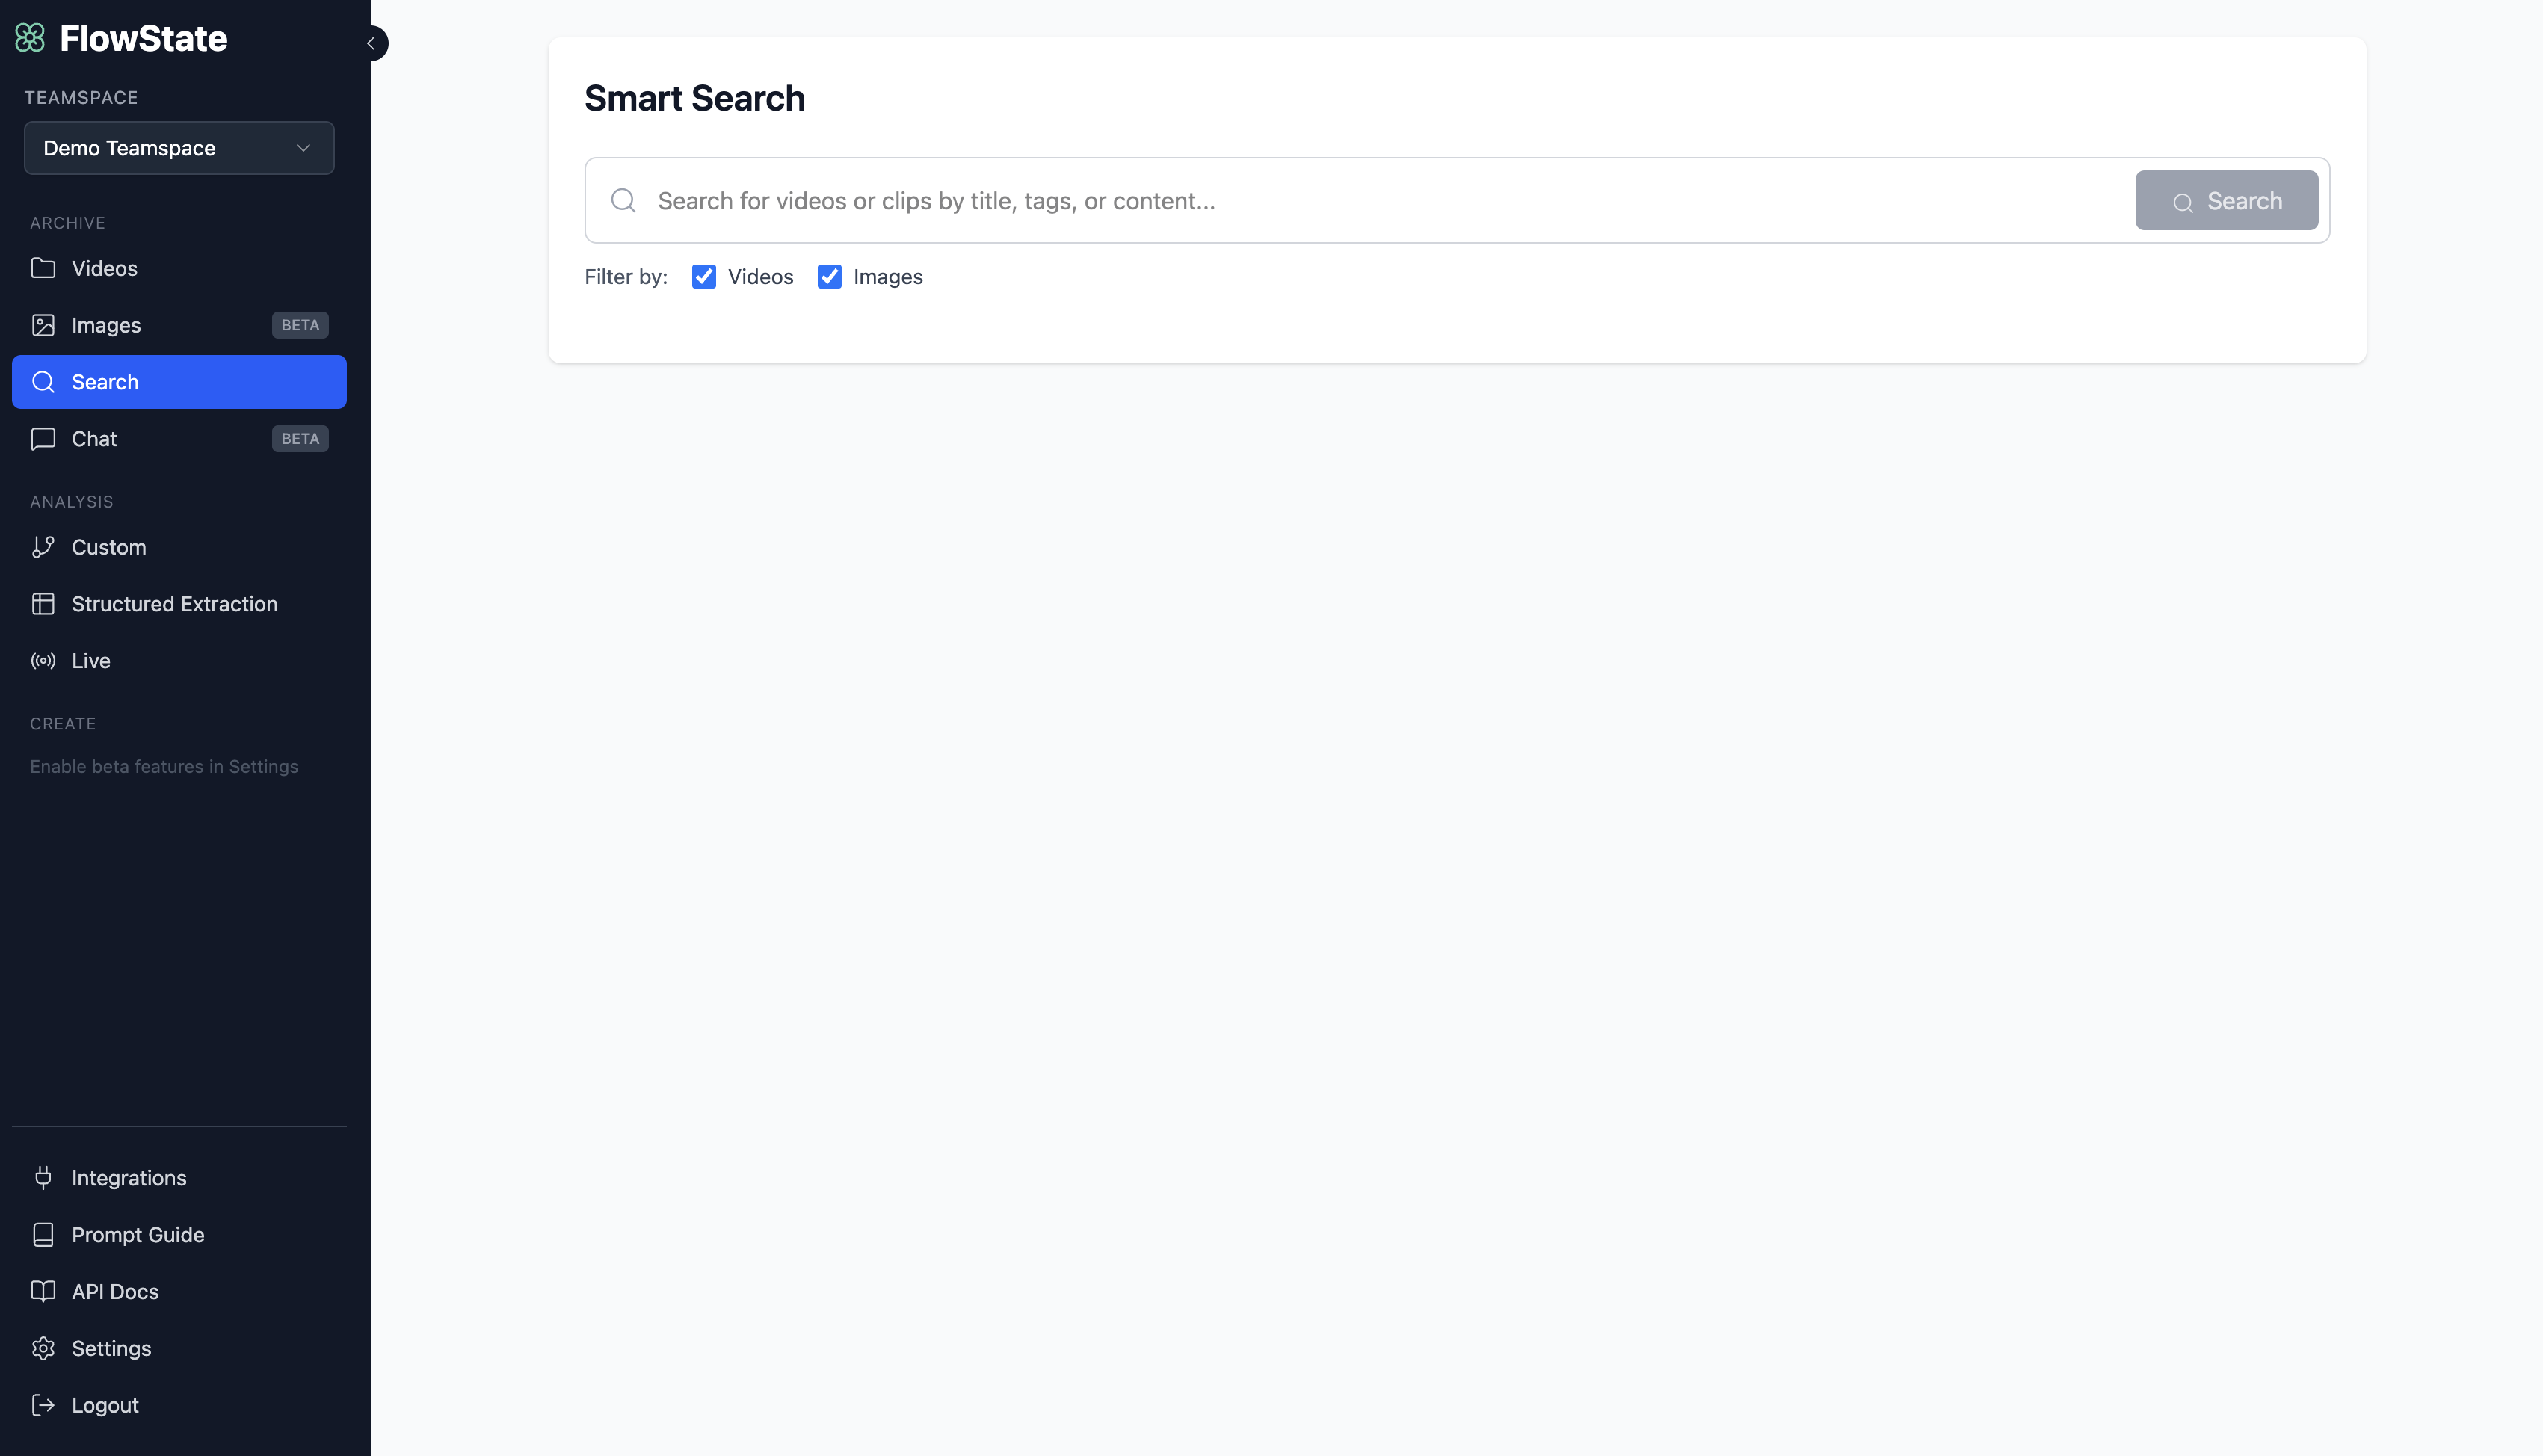Click the Chat bubble icon in sidebar
This screenshot has width=2543, height=1456.
tap(43, 439)
